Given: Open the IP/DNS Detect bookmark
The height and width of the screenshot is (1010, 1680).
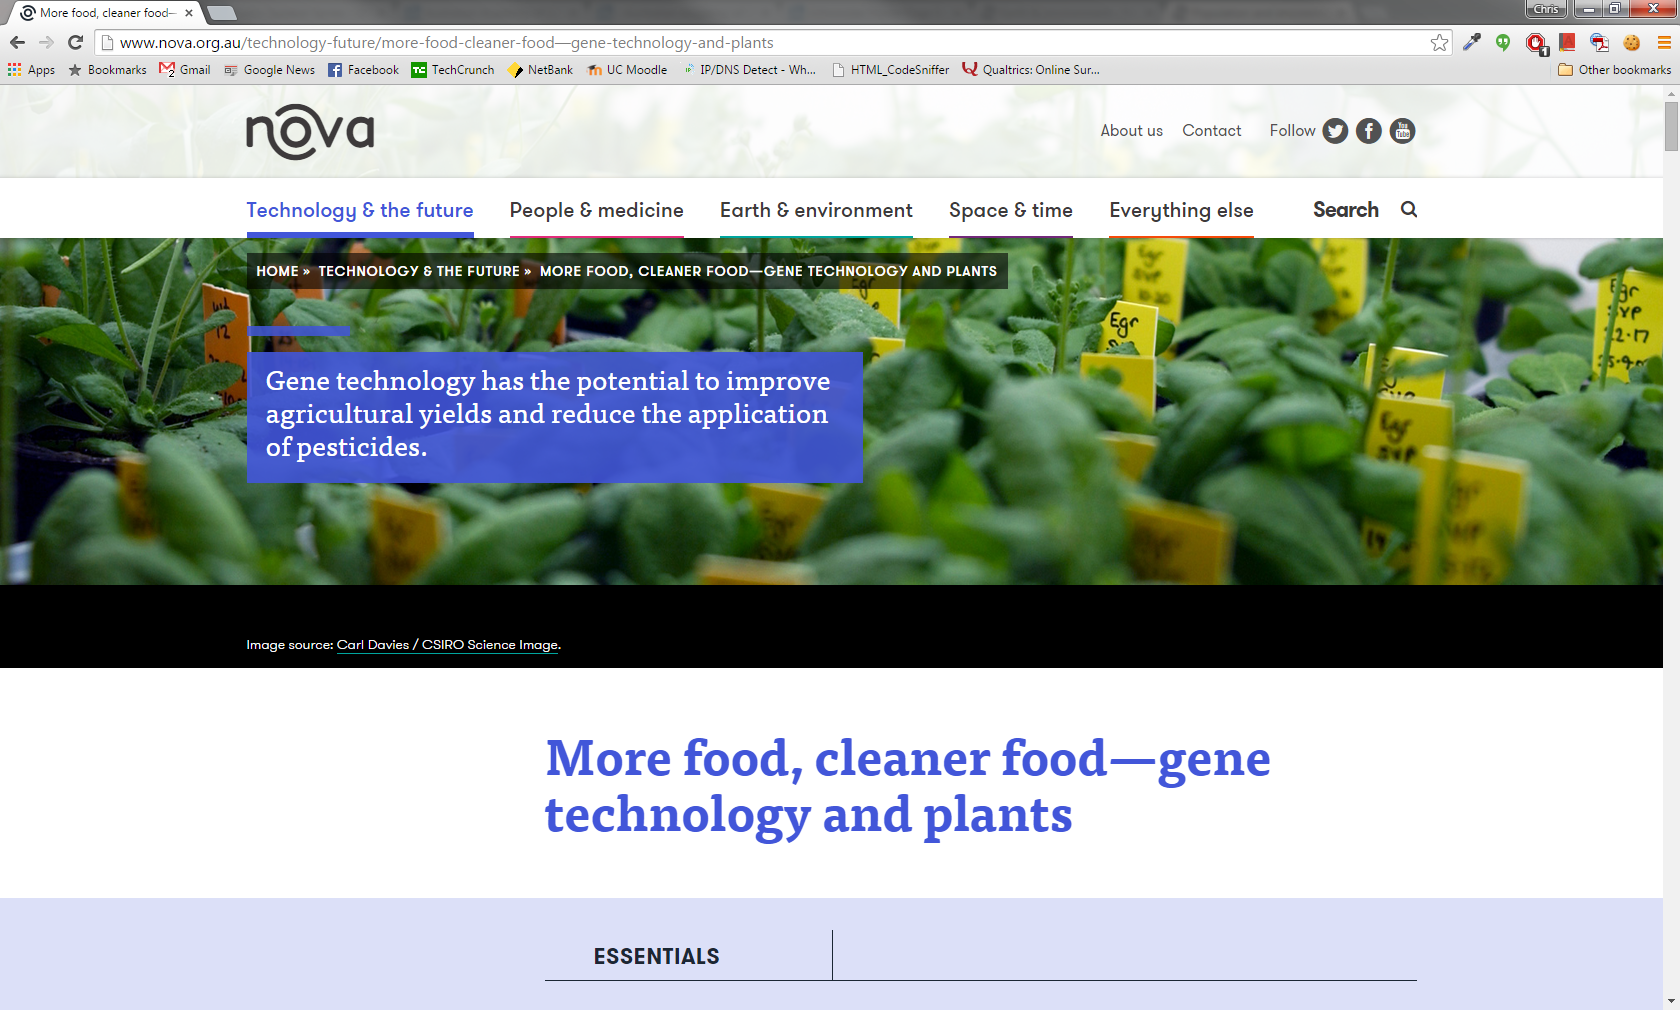Looking at the screenshot, I should [749, 70].
